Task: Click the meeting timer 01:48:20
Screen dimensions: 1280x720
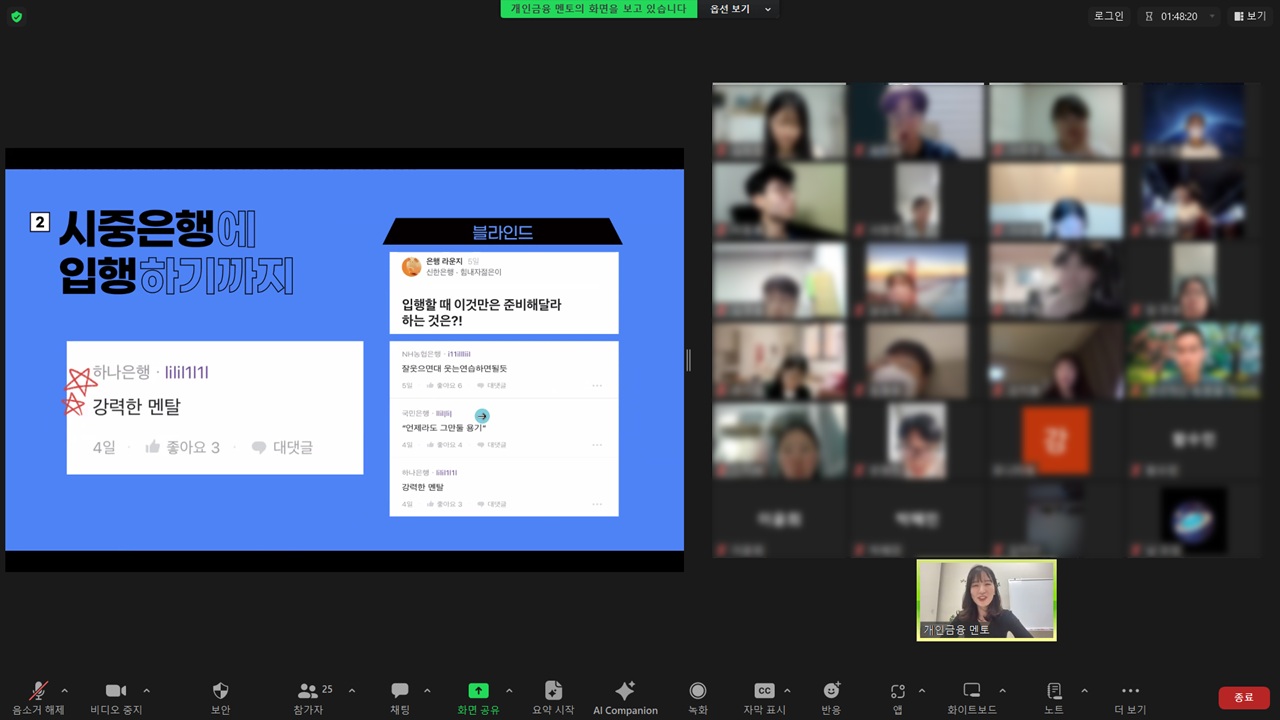Action: (1179, 17)
